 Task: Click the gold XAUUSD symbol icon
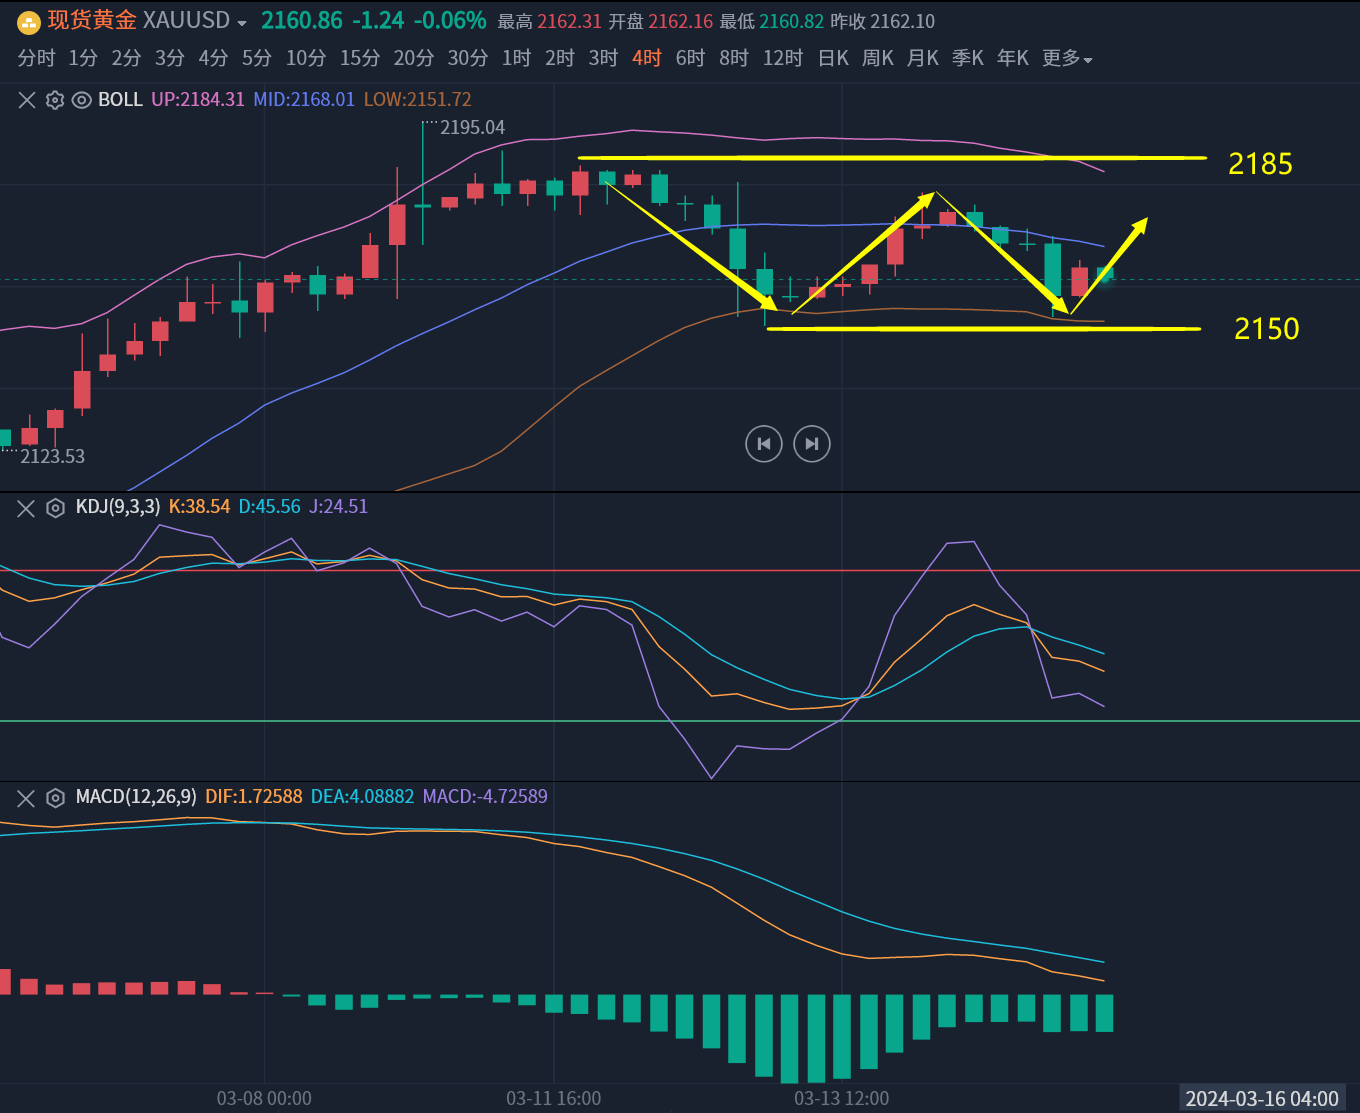tap(30, 21)
